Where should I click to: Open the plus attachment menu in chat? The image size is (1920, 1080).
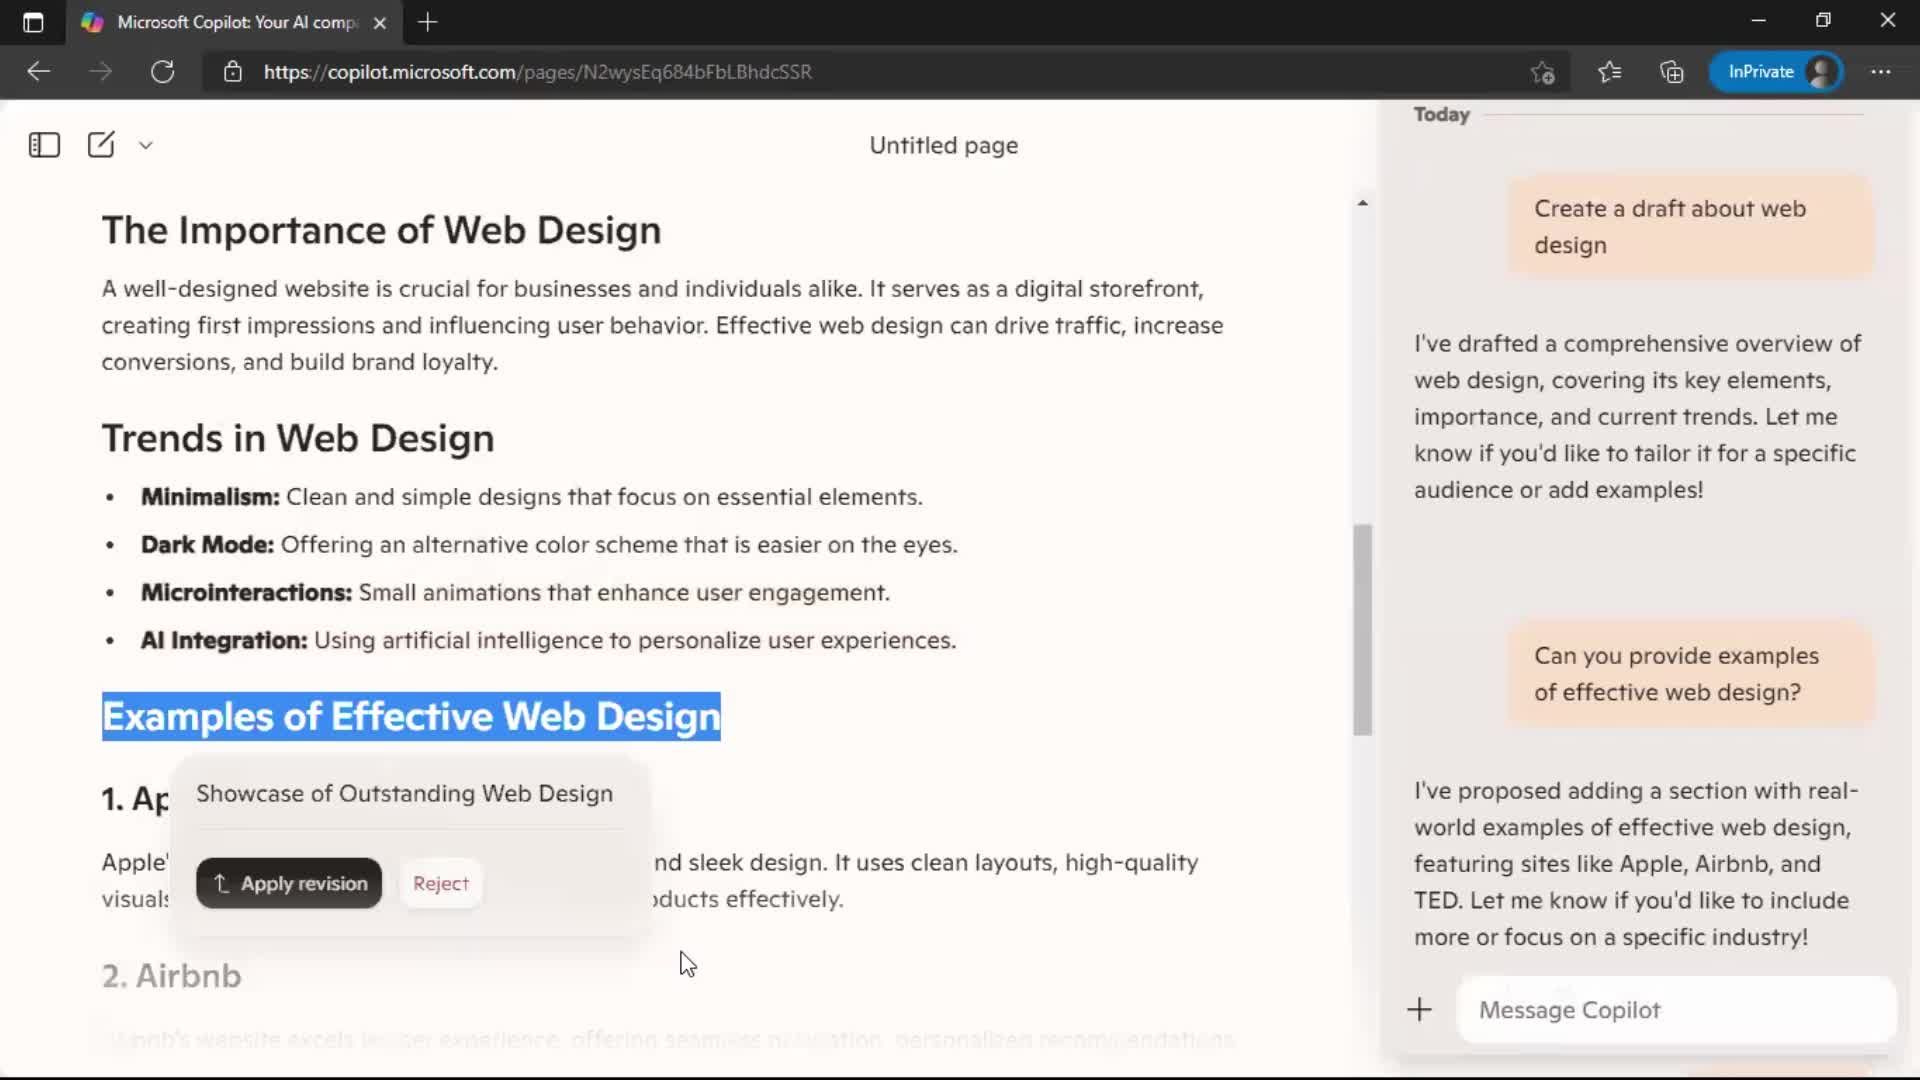coord(1419,1010)
